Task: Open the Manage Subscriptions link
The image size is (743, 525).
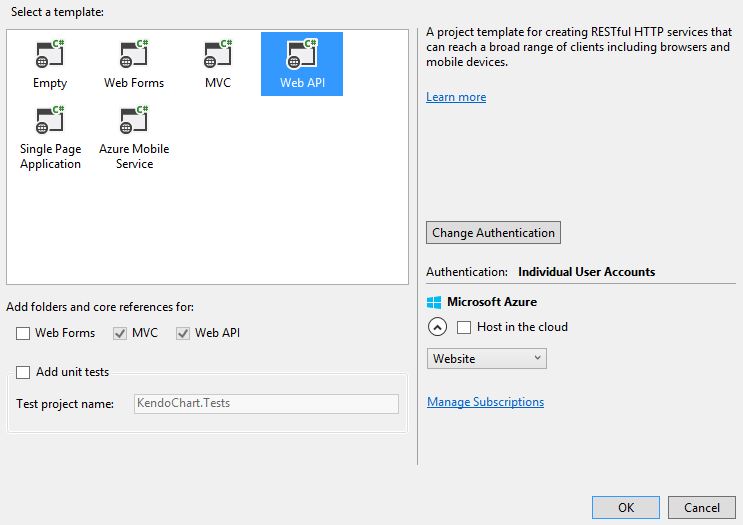Action: pos(485,402)
